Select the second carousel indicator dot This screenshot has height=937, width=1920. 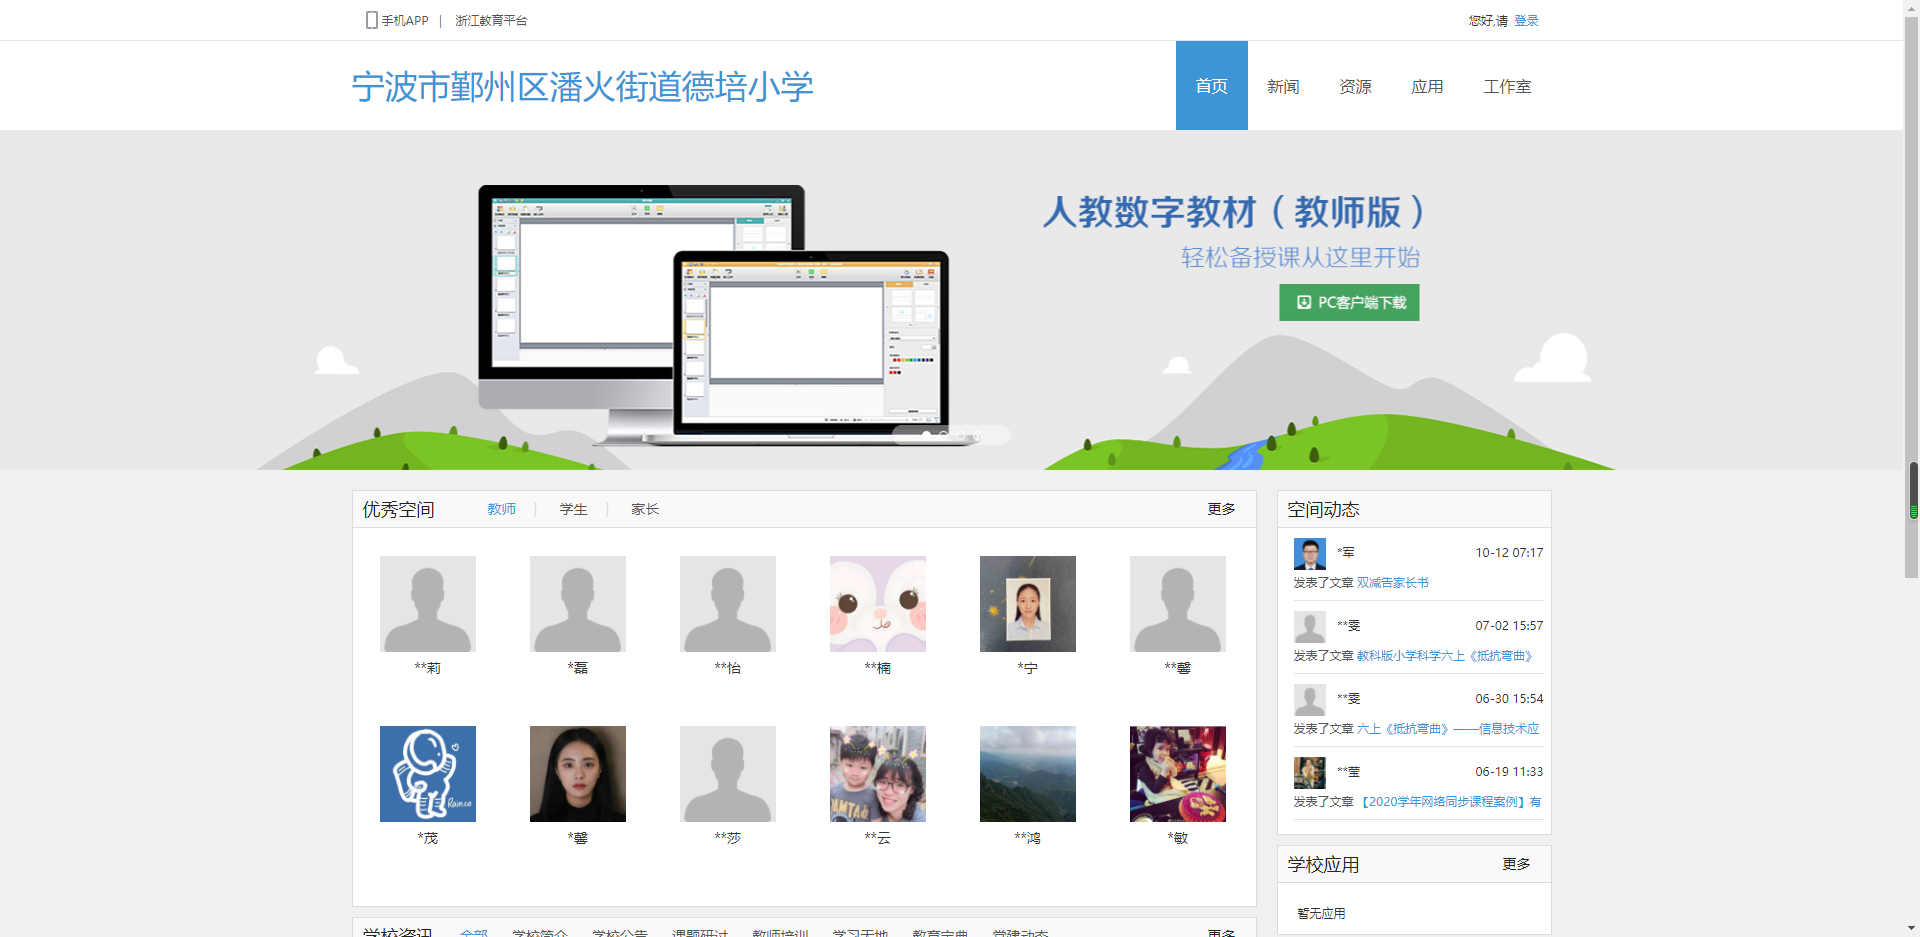click(x=943, y=435)
